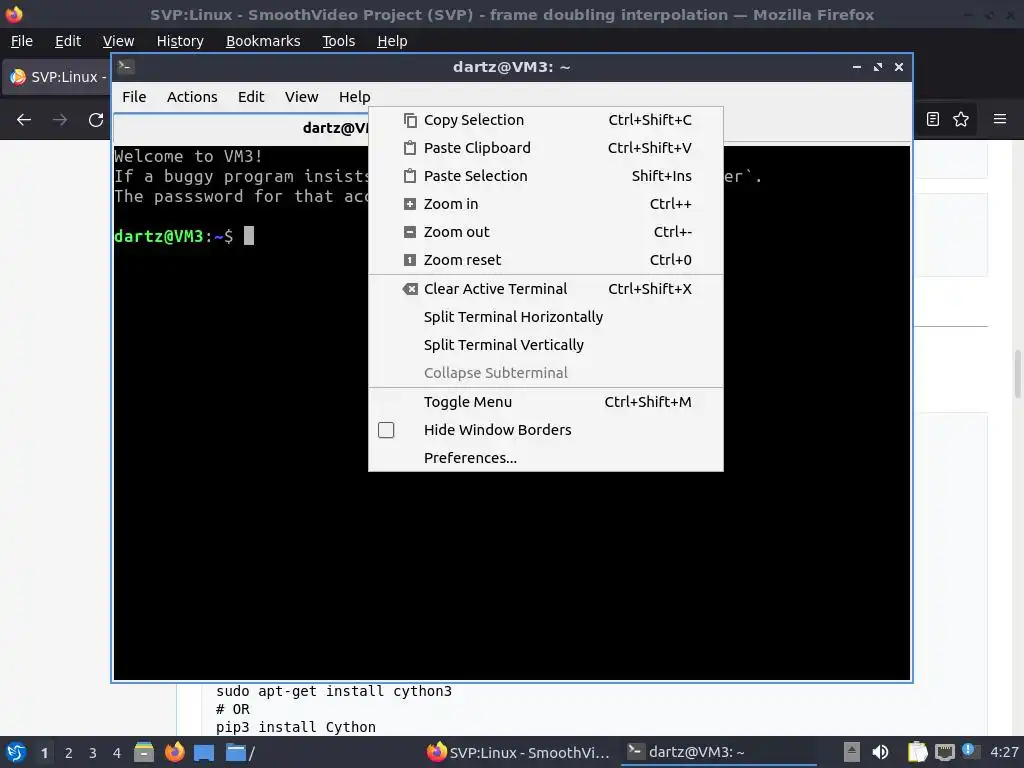Choose Copy Selection menu entry
Image resolution: width=1024 pixels, height=768 pixels.
[546, 120]
